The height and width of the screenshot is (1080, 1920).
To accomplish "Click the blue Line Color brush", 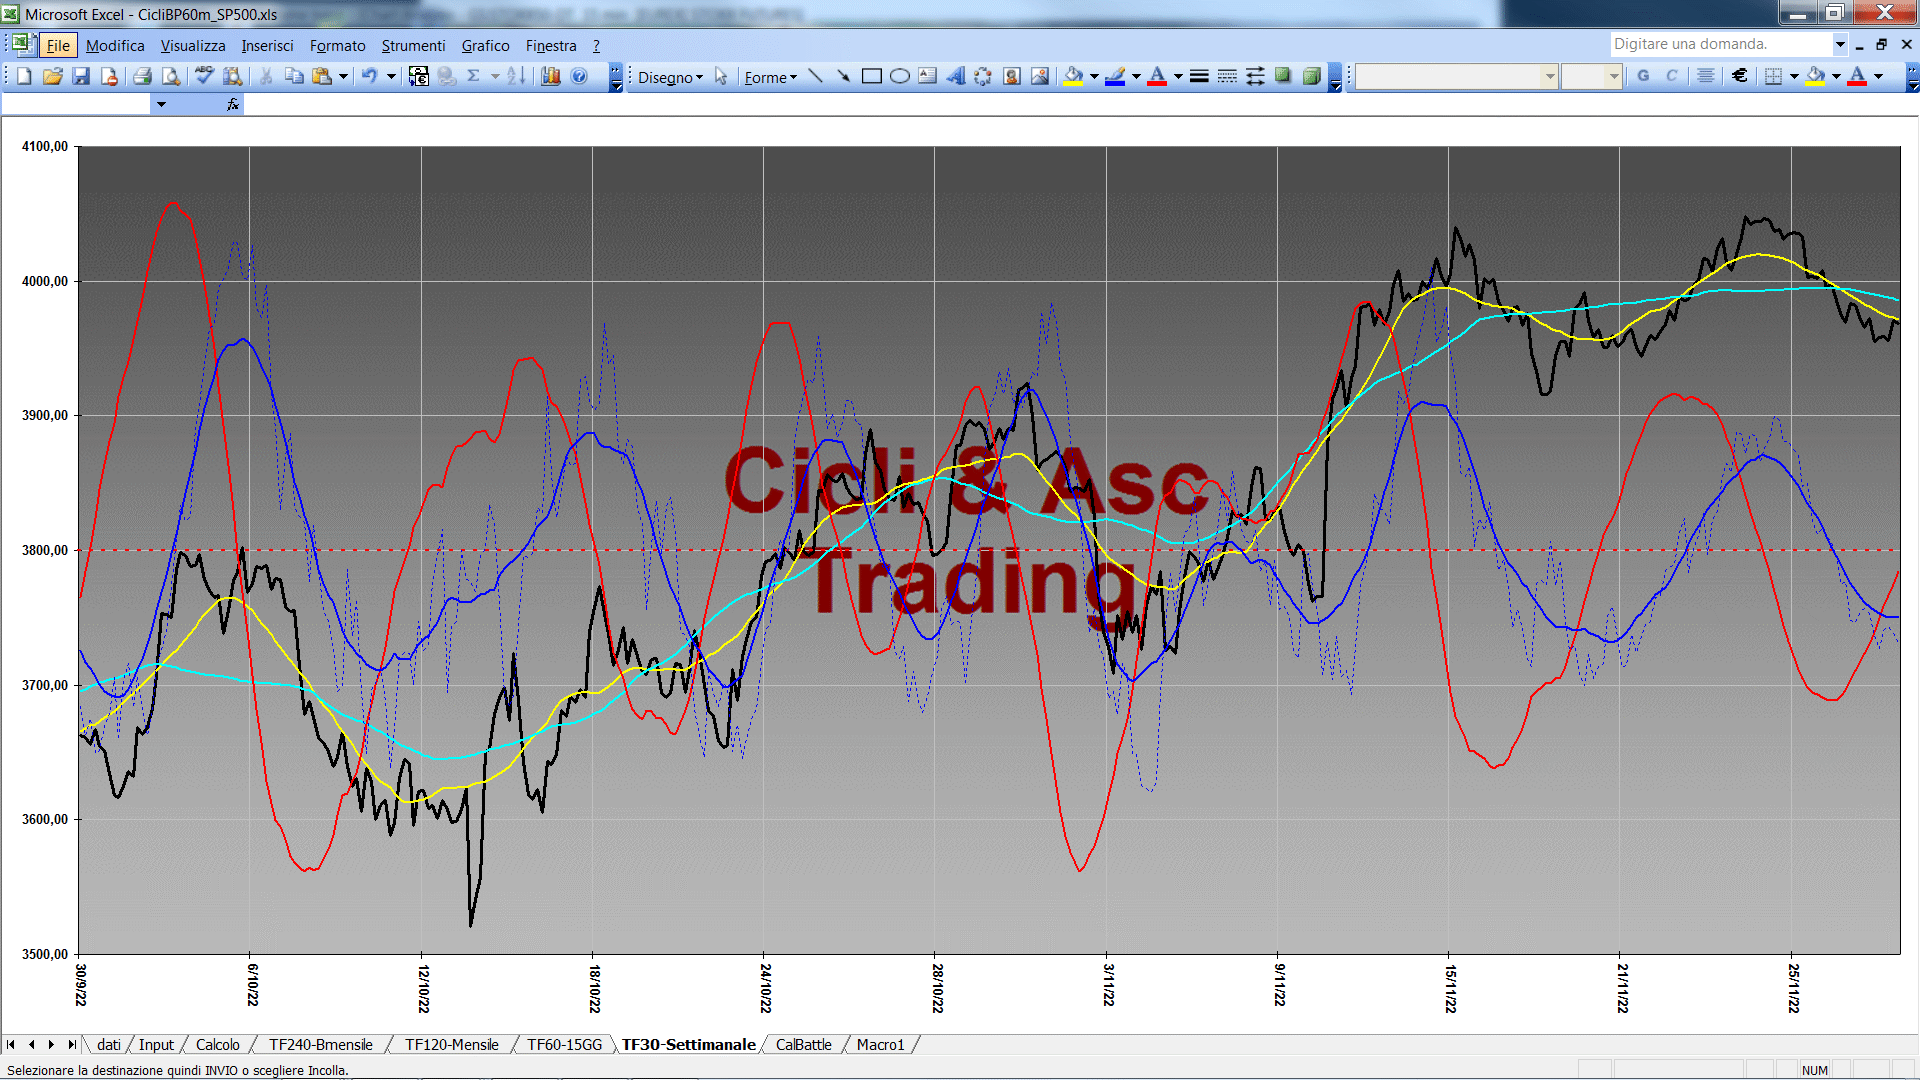I will [1115, 76].
